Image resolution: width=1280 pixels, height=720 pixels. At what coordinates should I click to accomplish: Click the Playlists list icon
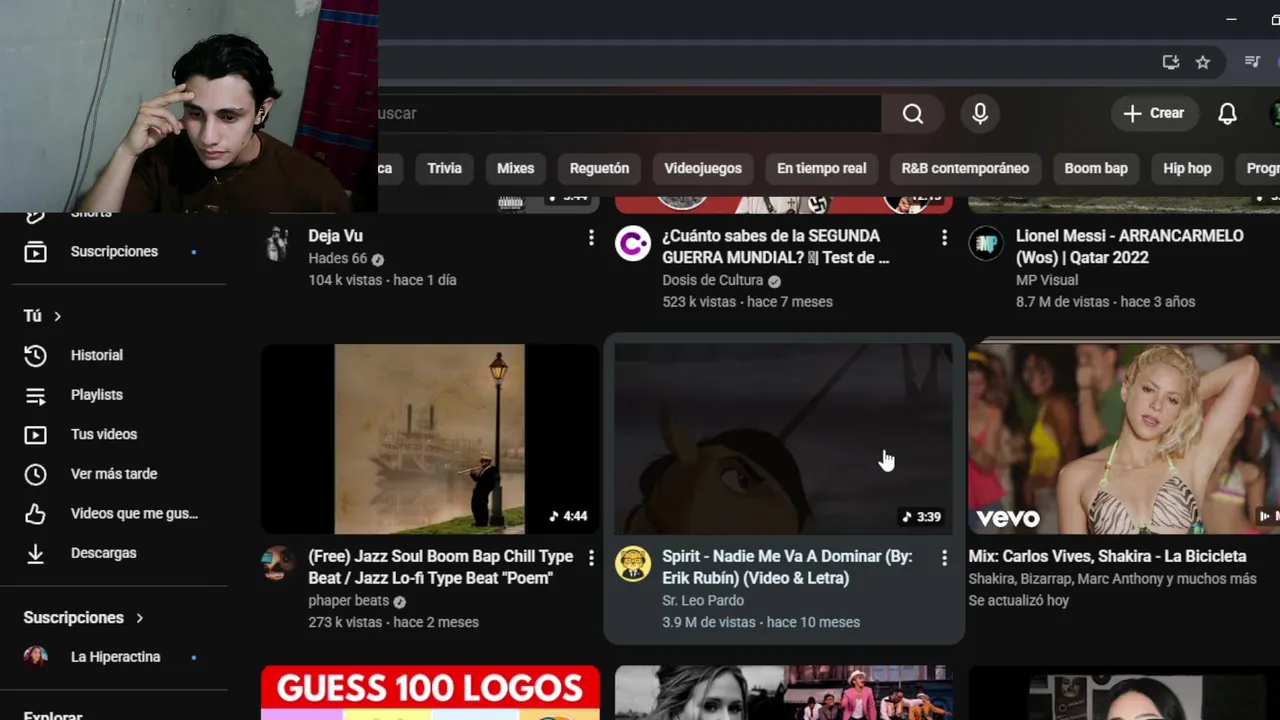(35, 395)
